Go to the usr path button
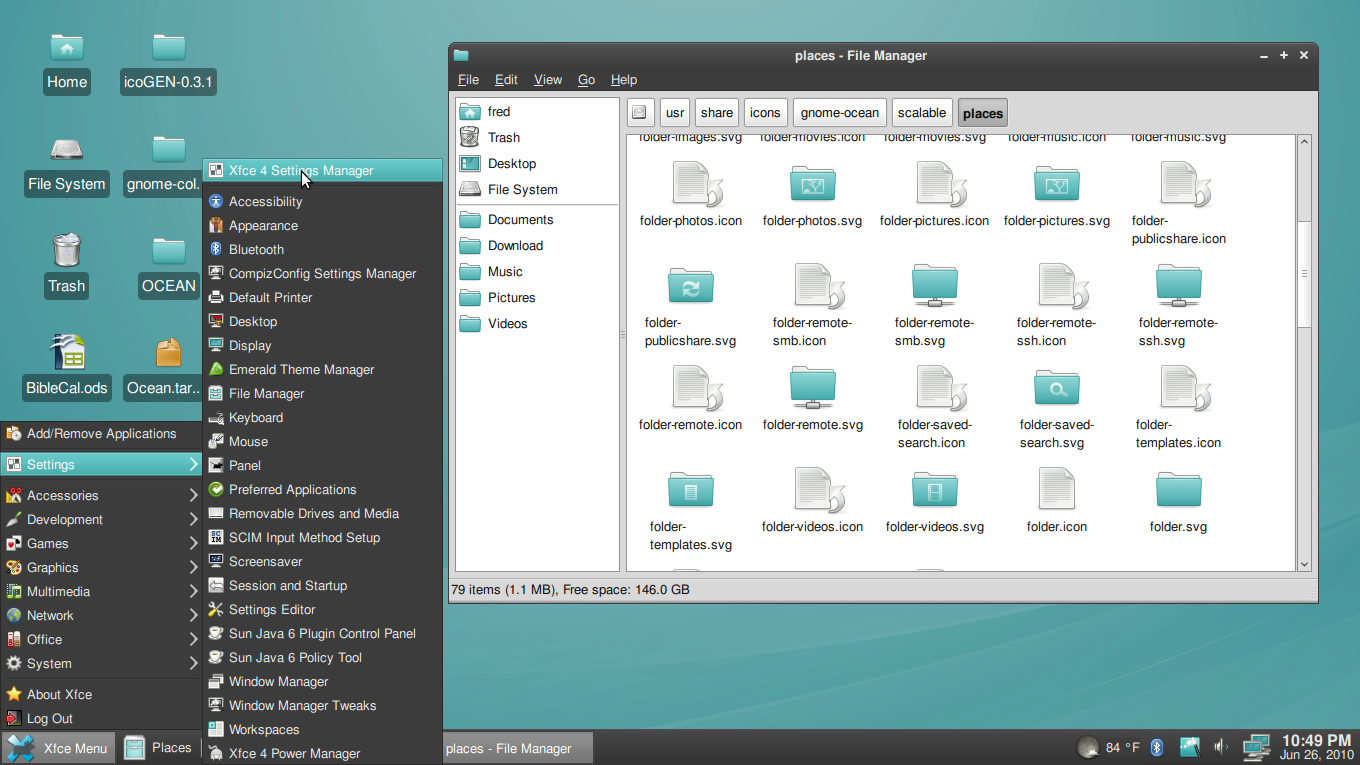This screenshot has width=1360, height=765. pos(675,113)
